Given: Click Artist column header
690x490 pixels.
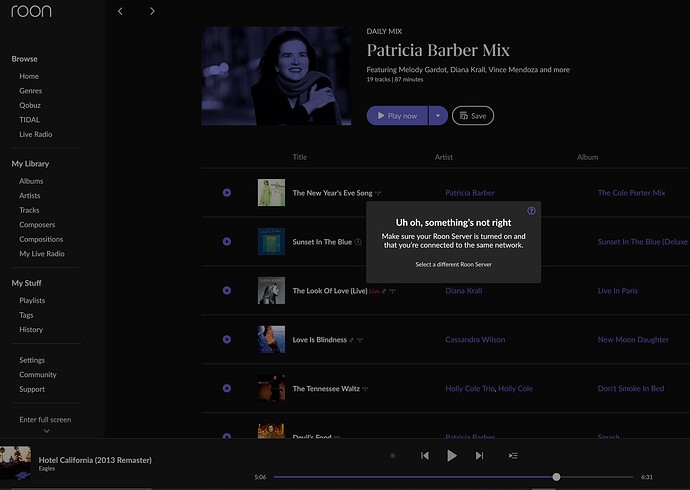Looking at the screenshot, I should 444,157.
